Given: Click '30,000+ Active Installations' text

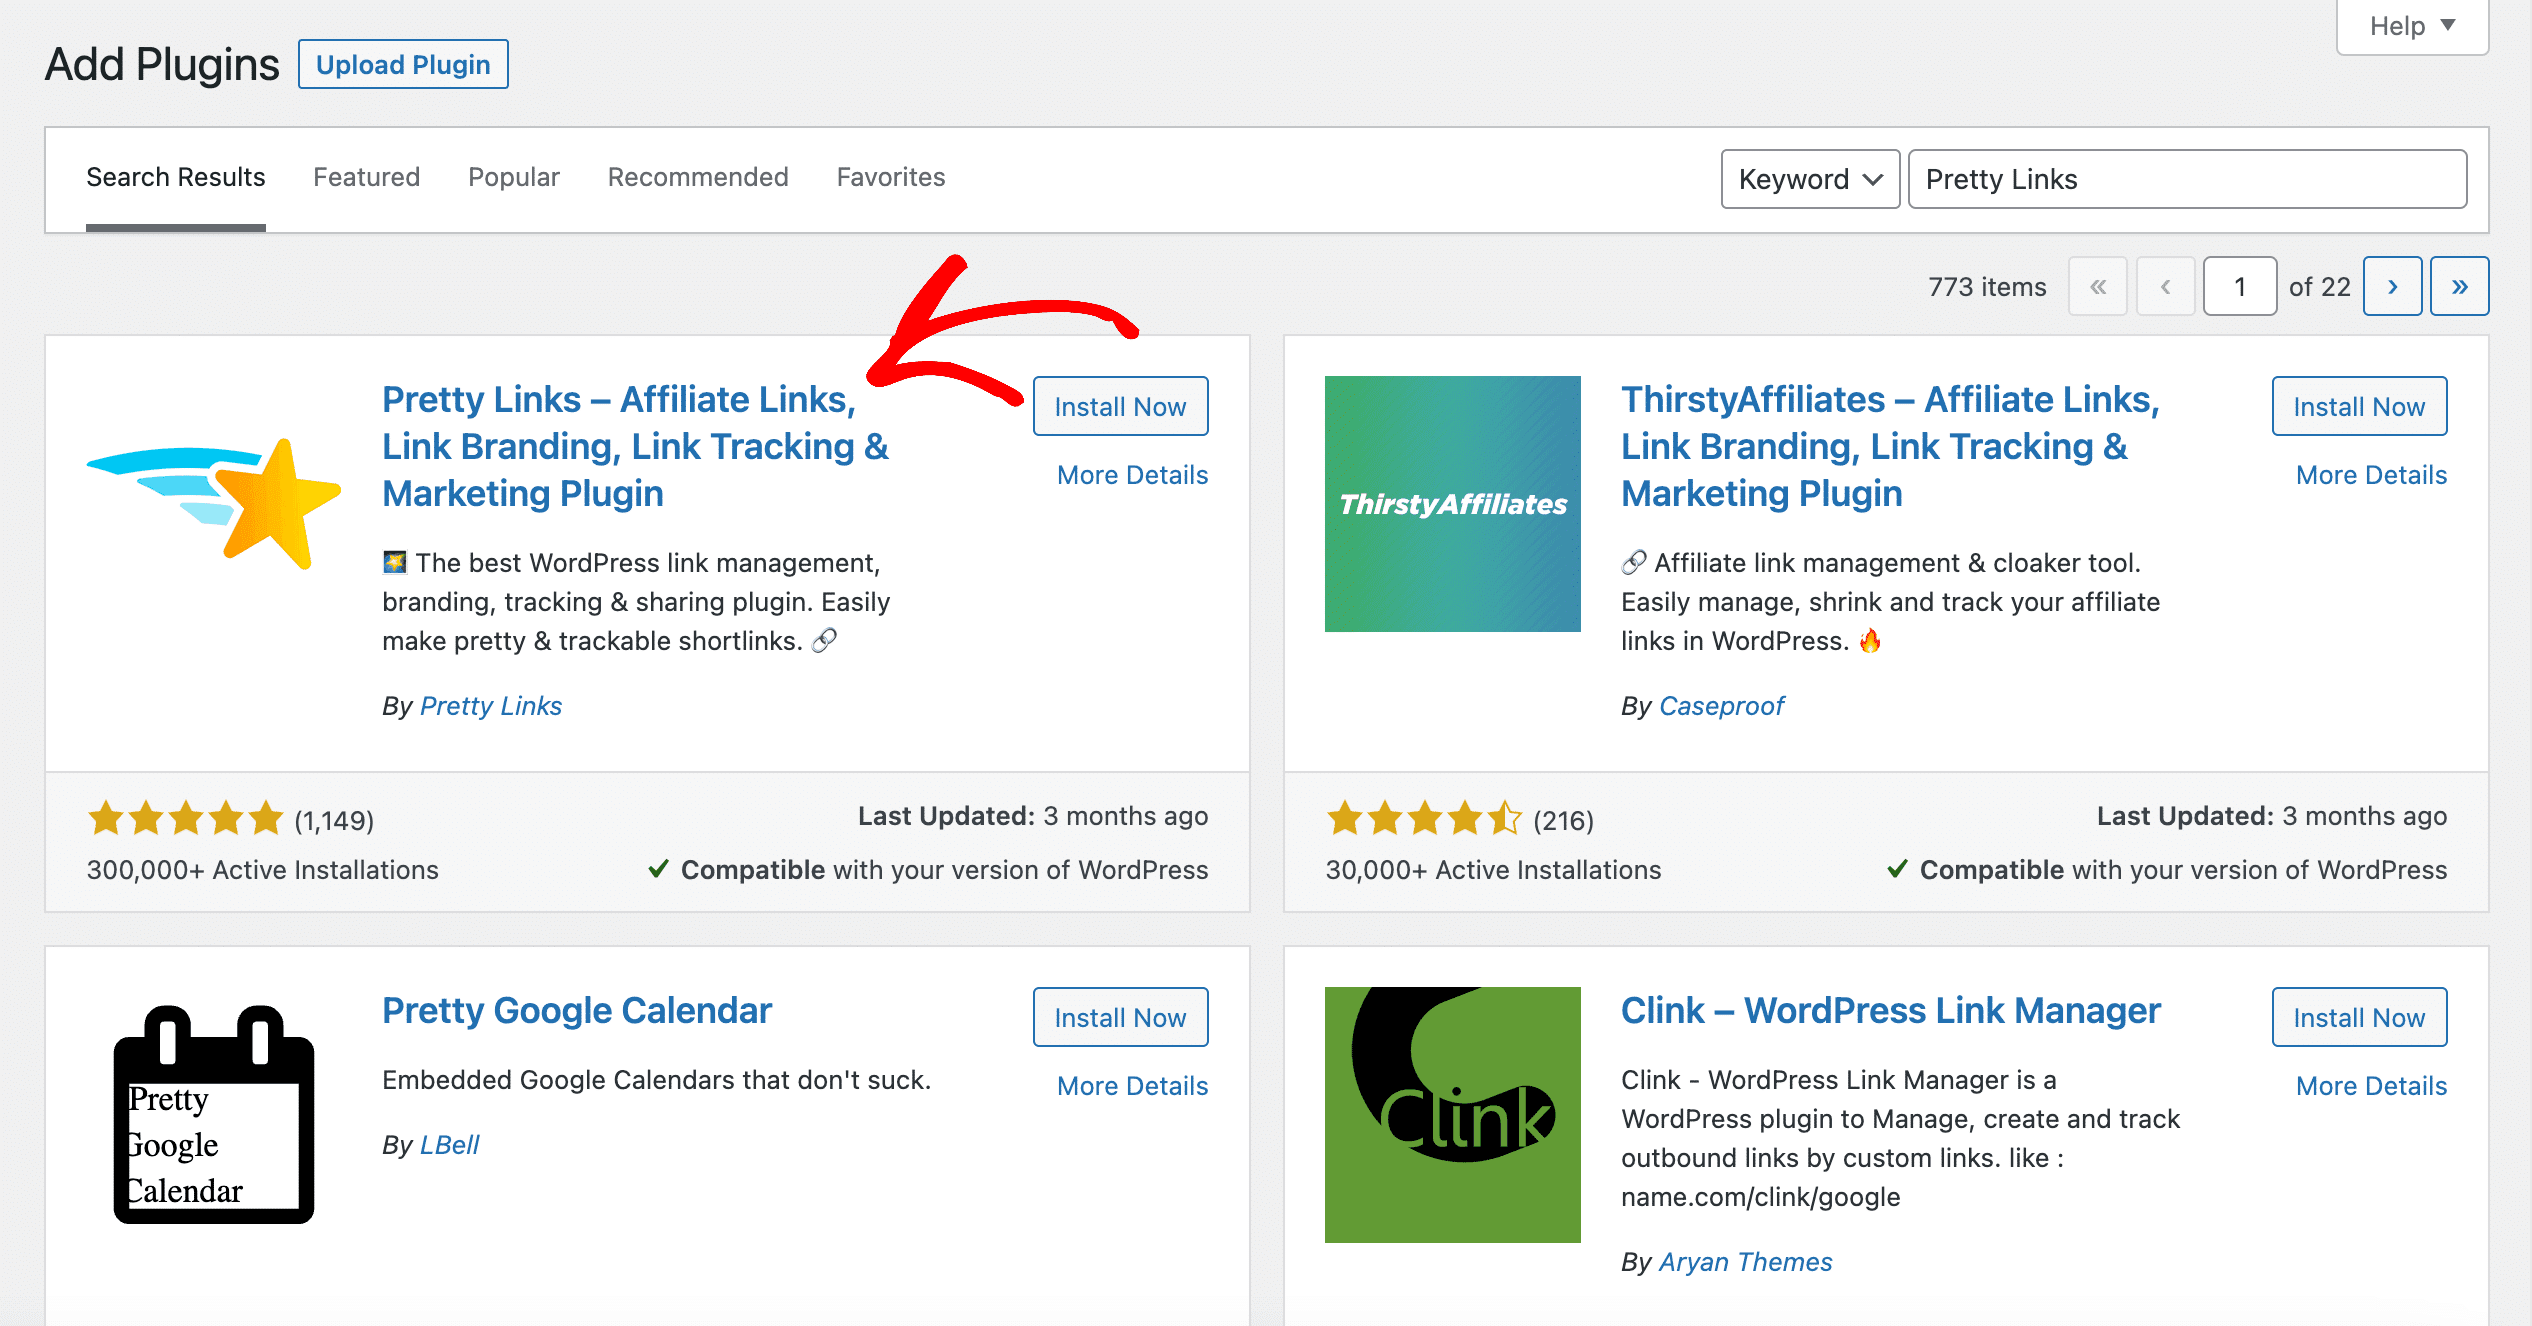Looking at the screenshot, I should tap(1493, 870).
